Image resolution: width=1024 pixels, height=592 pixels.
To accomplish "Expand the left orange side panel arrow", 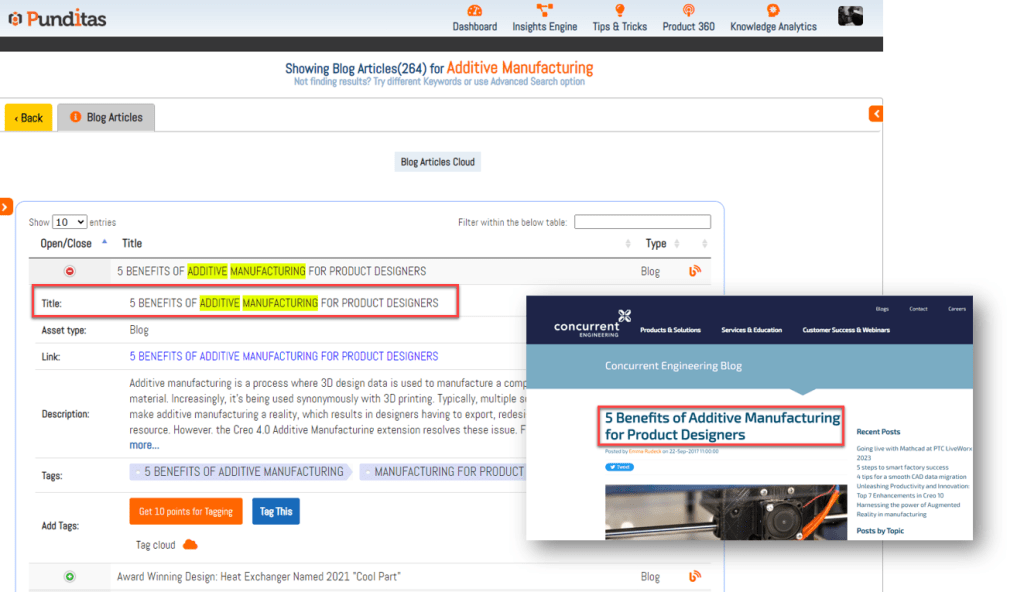I will tap(6, 207).
